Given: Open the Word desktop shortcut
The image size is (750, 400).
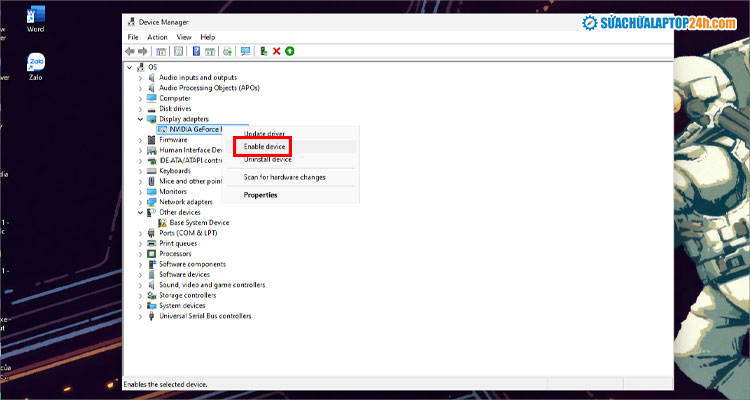Looking at the screenshot, I should click(x=35, y=17).
